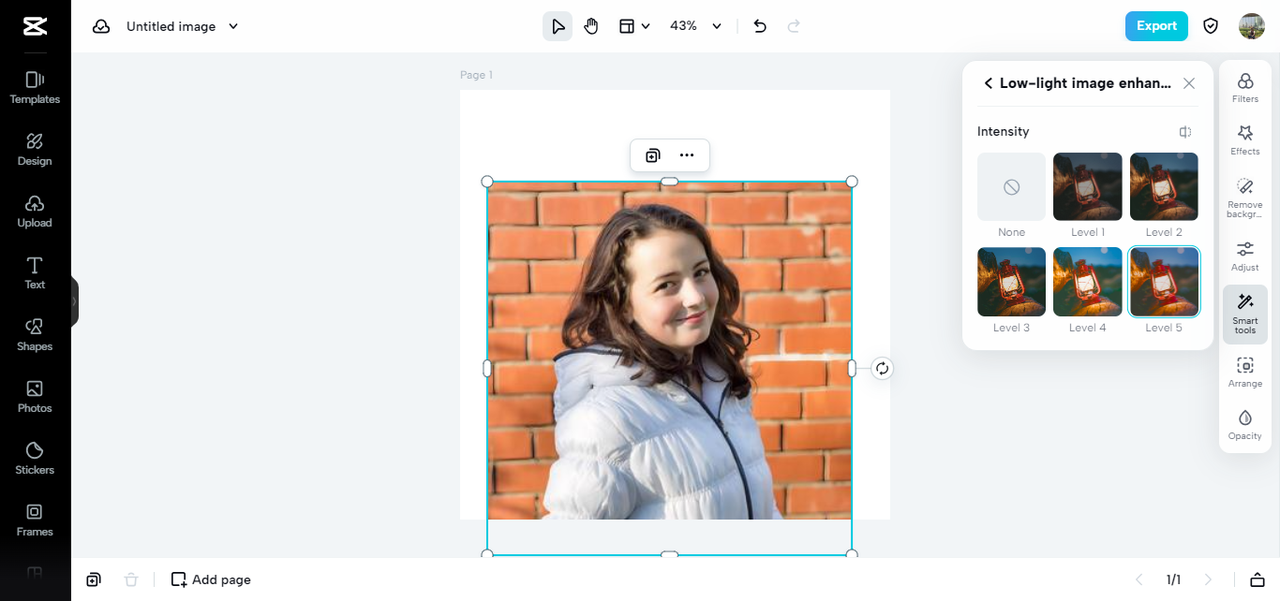Click the right-middle edge handle of image

852,368
